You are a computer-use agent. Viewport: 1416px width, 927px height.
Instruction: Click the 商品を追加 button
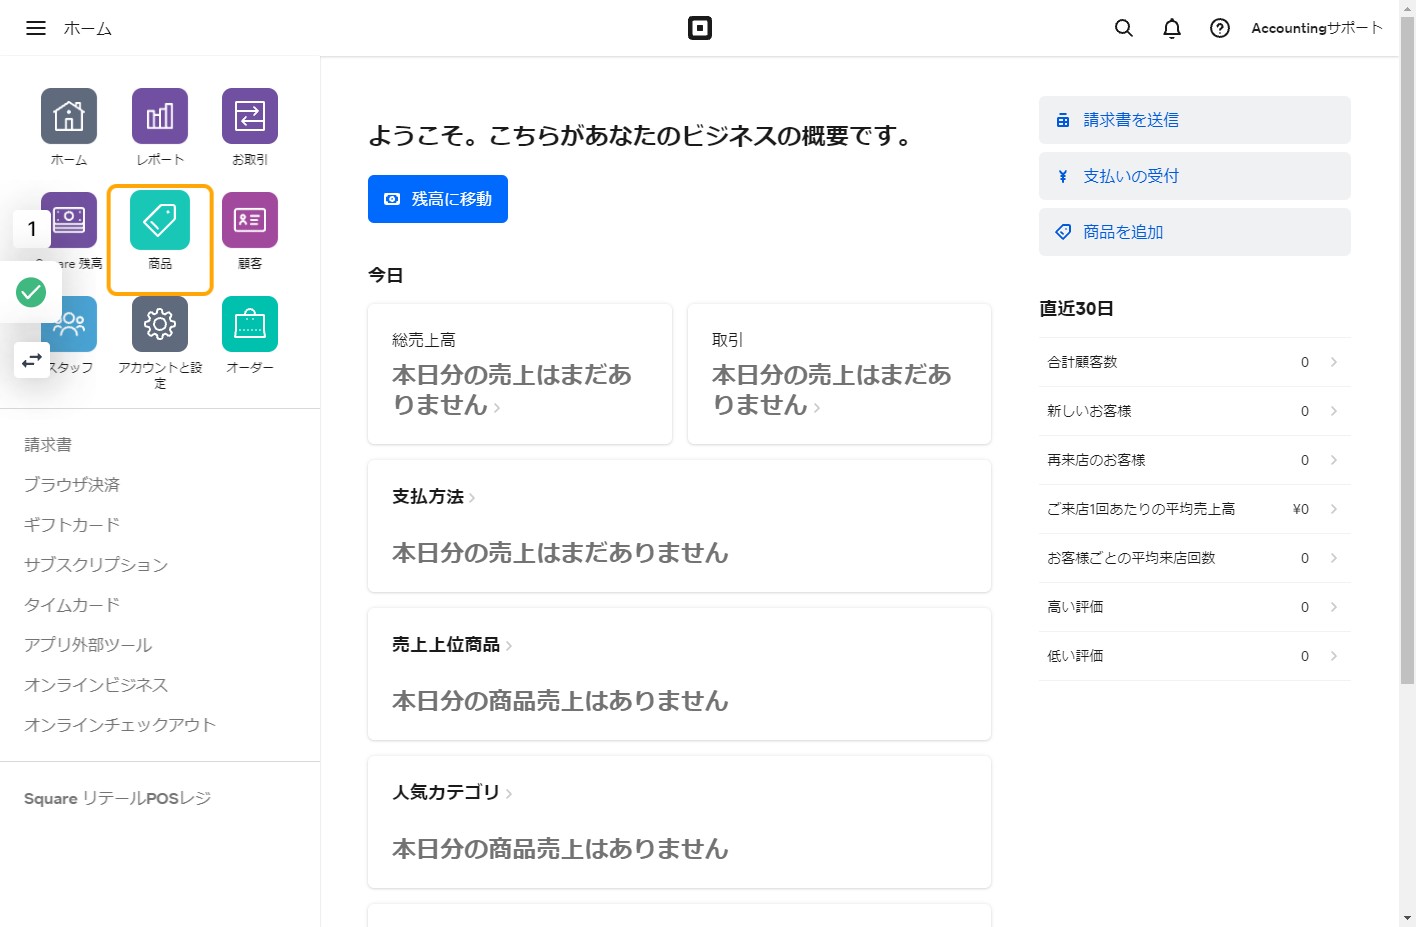coord(1194,232)
